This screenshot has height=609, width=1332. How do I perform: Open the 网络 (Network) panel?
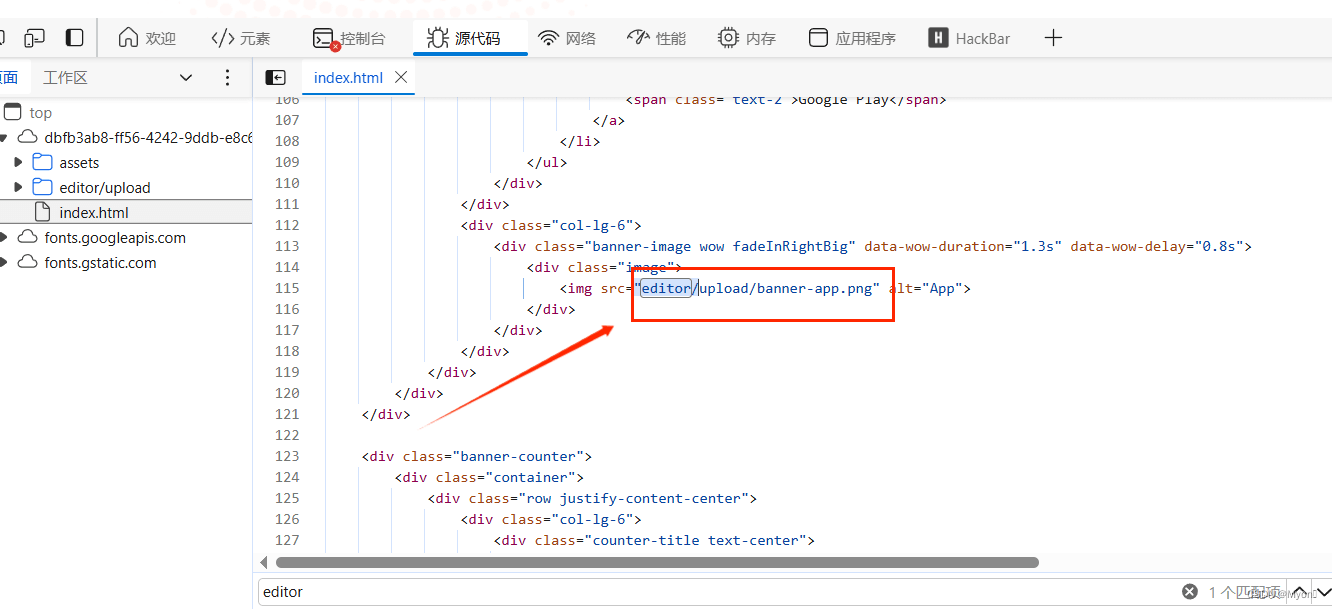click(567, 38)
